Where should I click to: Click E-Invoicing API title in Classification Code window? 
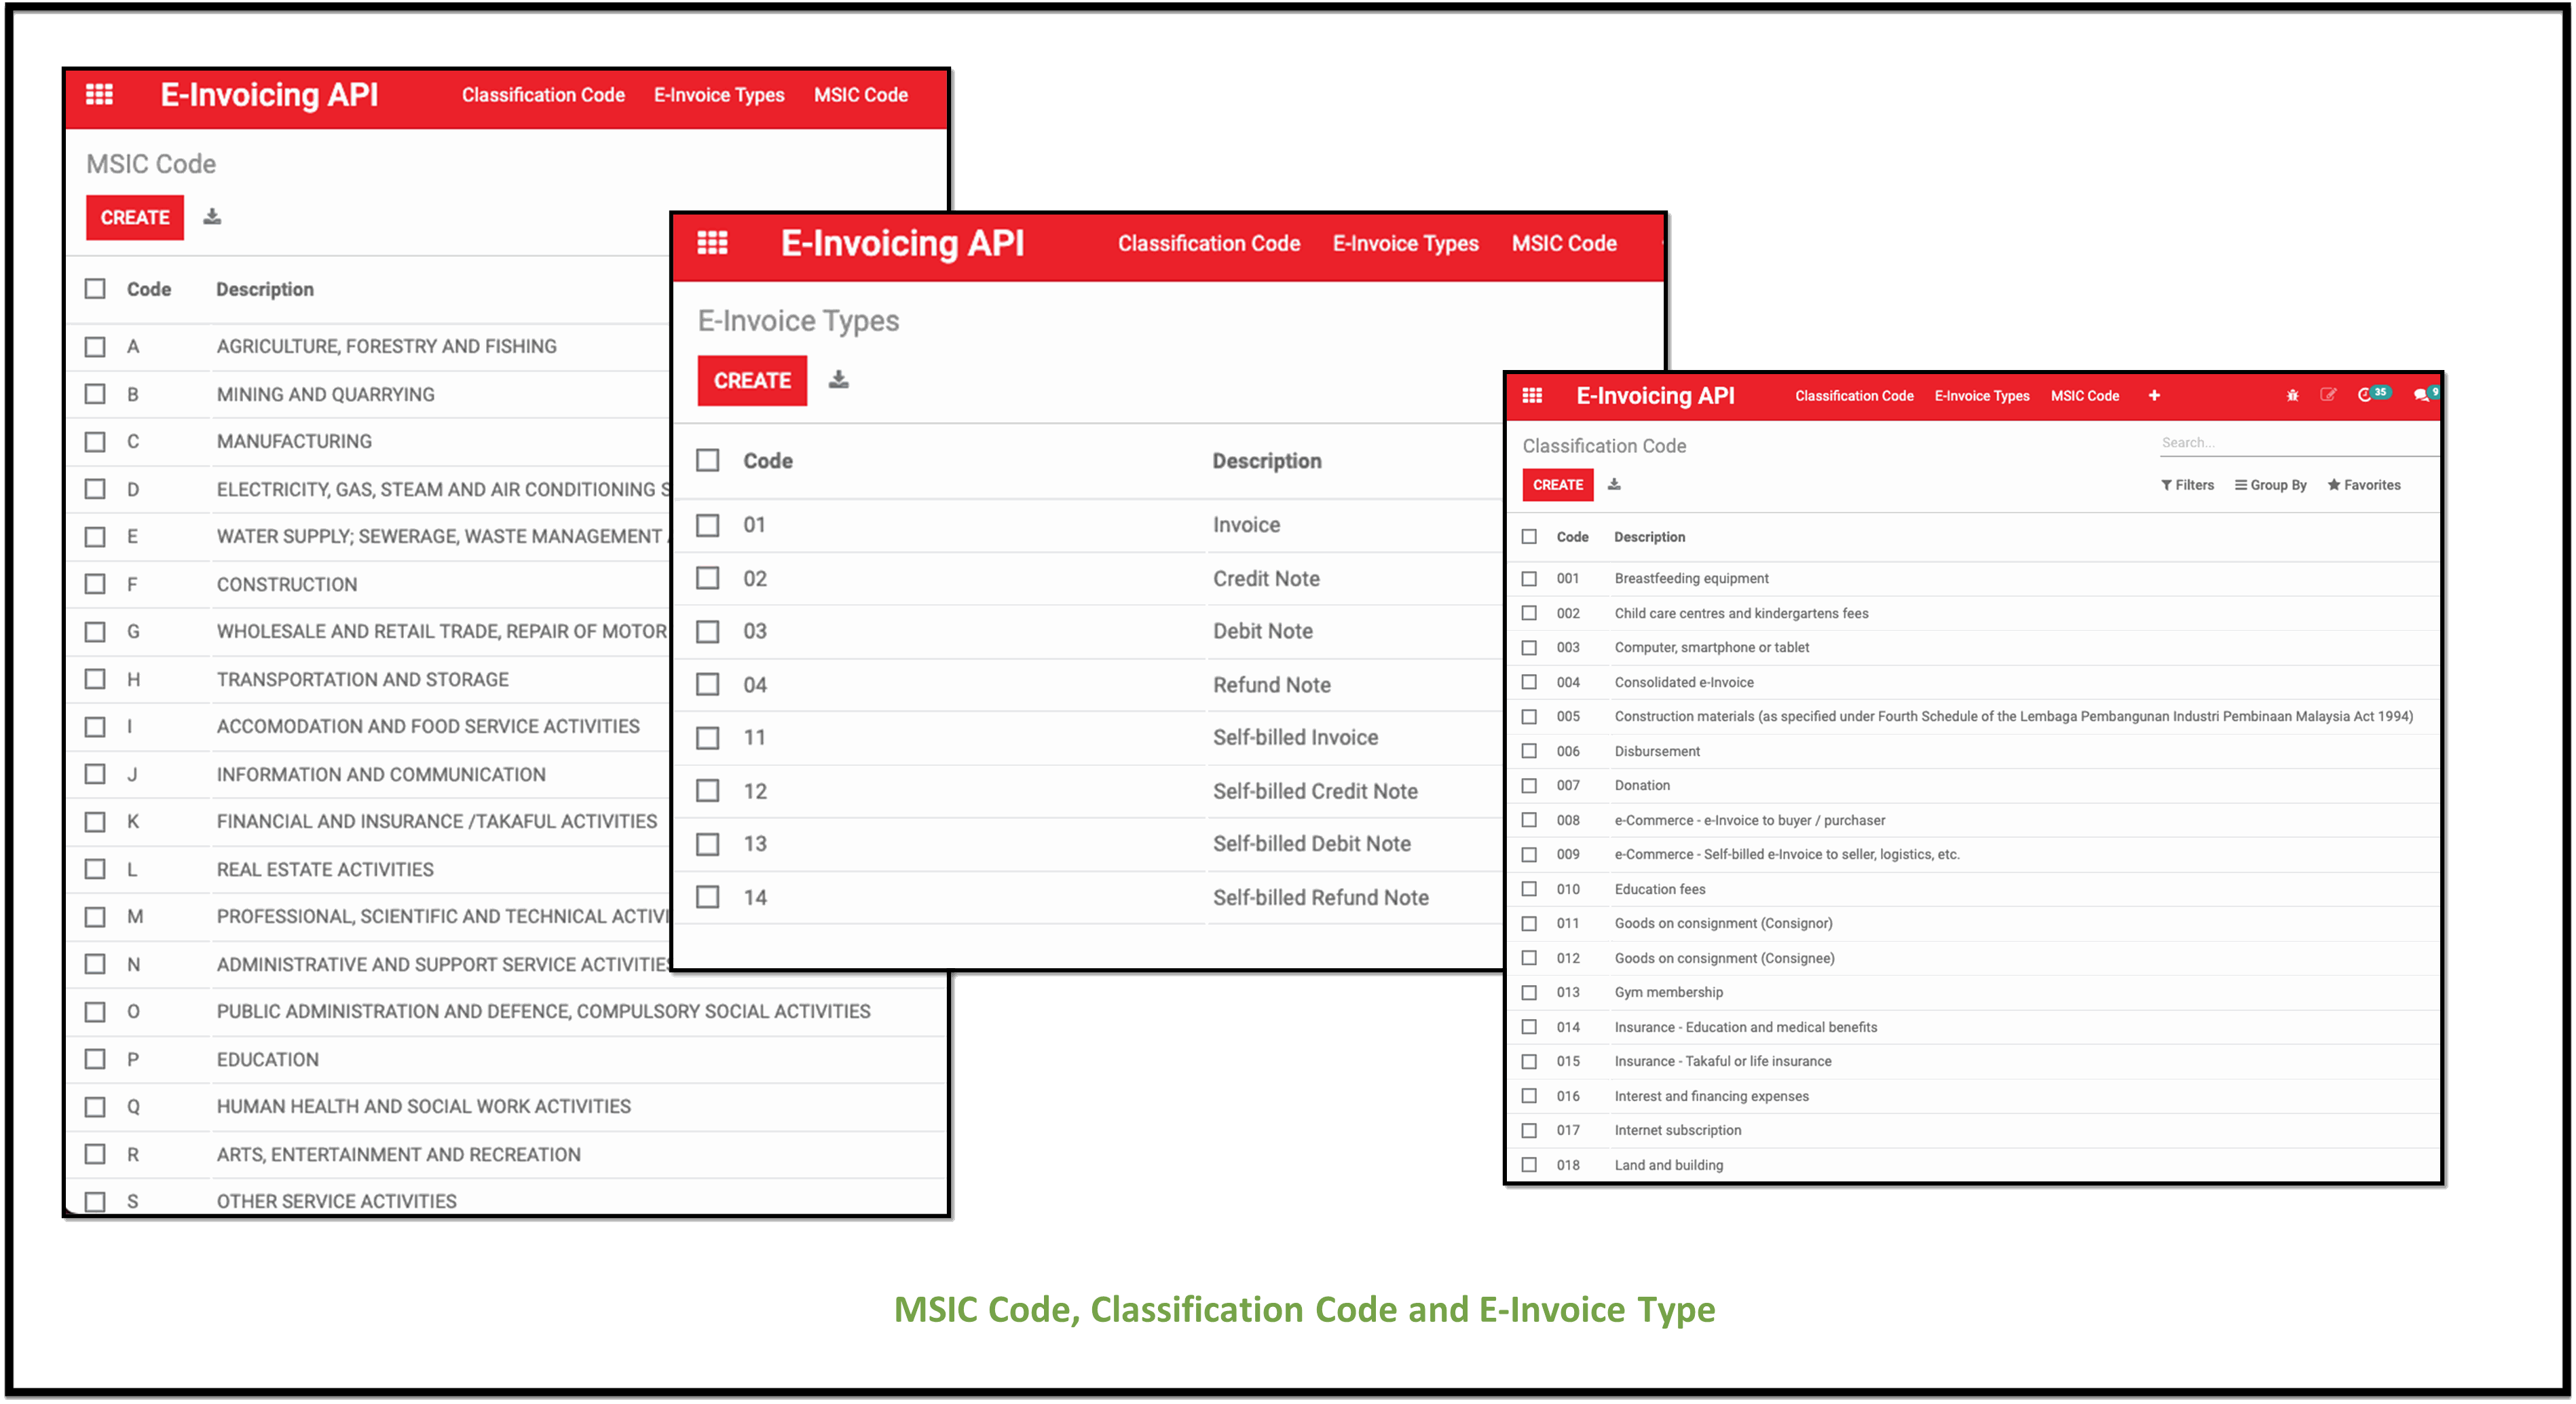tap(1655, 396)
